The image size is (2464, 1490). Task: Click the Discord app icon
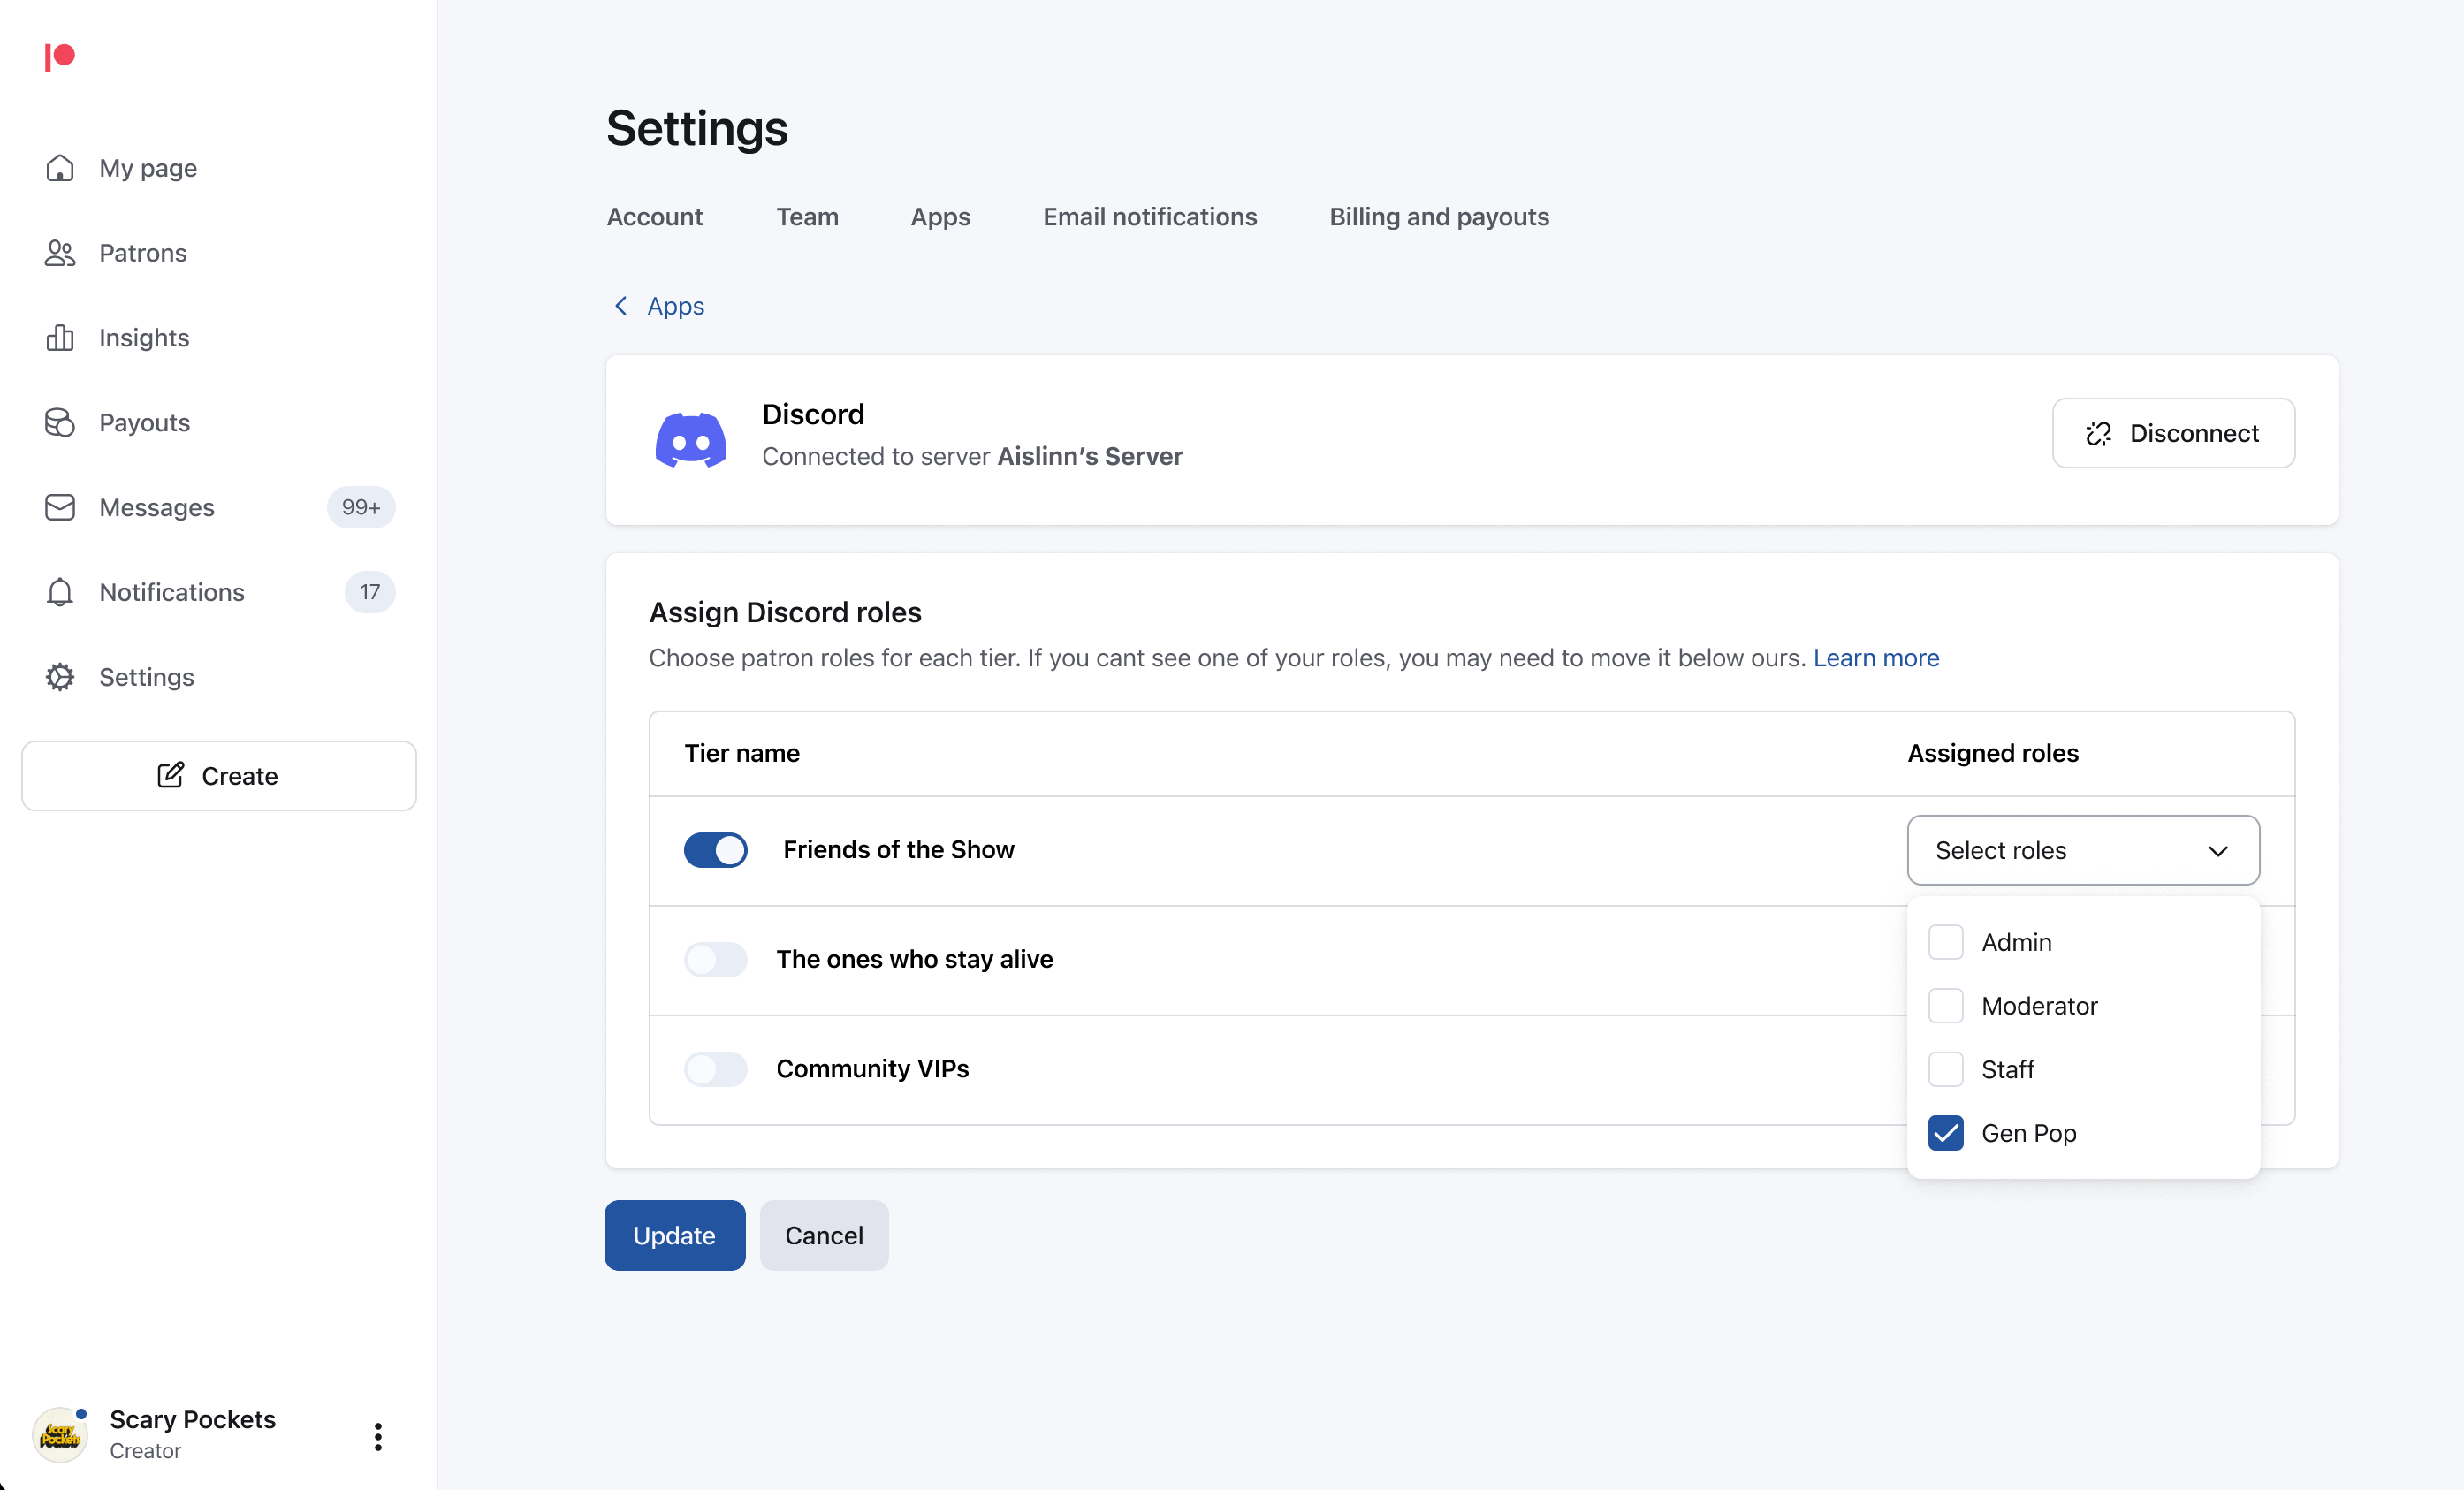(x=692, y=438)
